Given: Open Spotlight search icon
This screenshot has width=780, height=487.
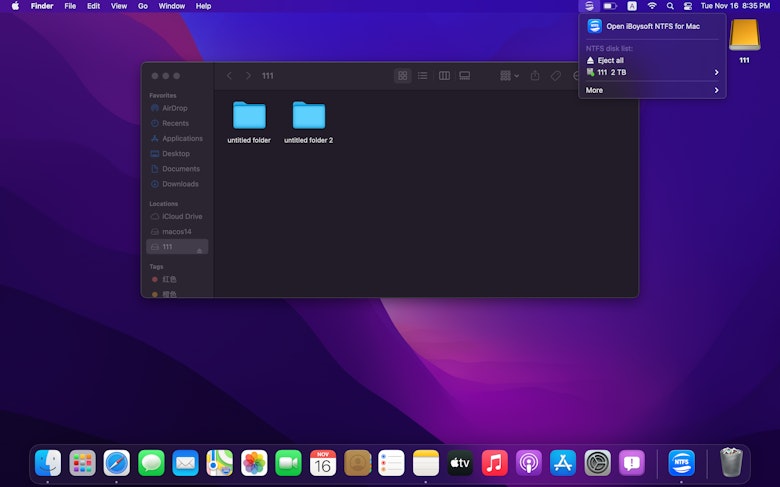Looking at the screenshot, I should (670, 6).
